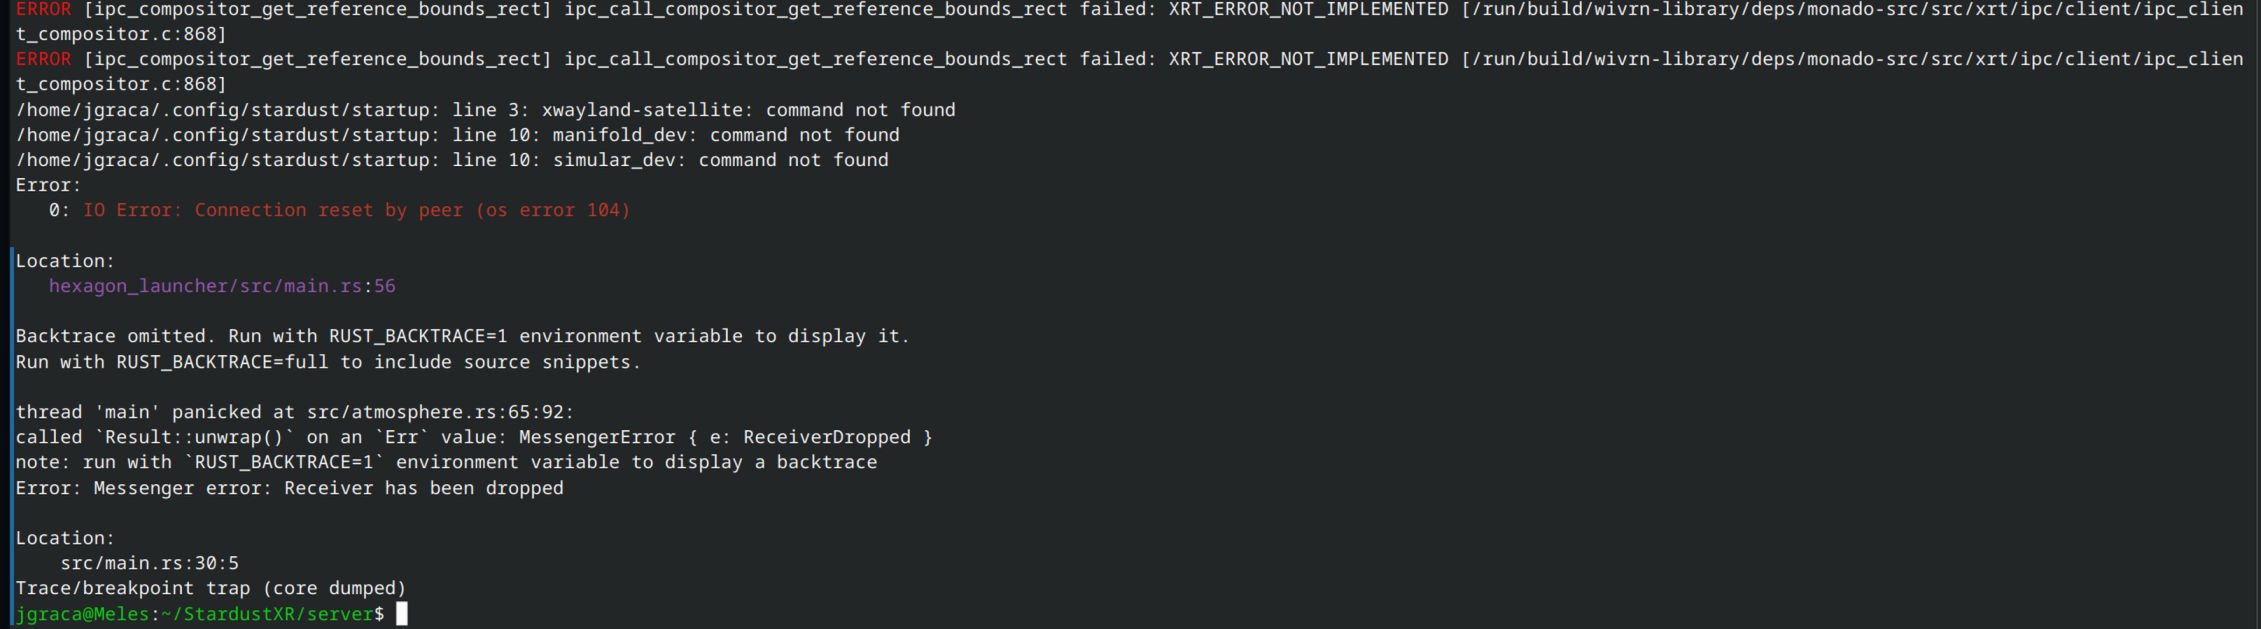Click the simular_dev command not found line
Viewport: 2261px width, 629px height.
(452, 160)
